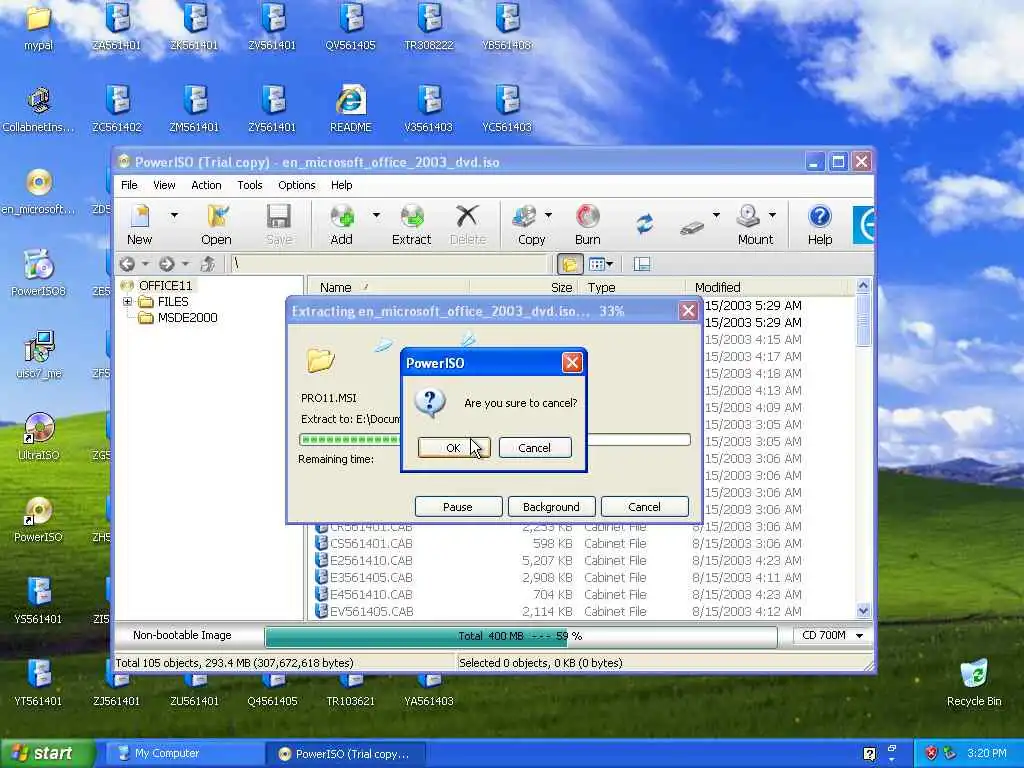Viewport: 1024px width, 768px height.
Task: Toggle the folders view icon
Action: (569, 264)
